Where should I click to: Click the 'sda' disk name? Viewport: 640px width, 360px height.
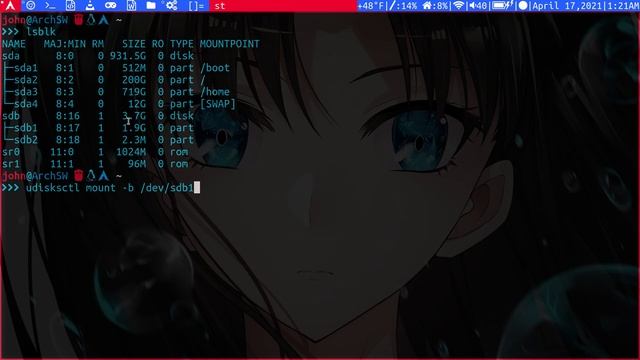click(x=11, y=56)
